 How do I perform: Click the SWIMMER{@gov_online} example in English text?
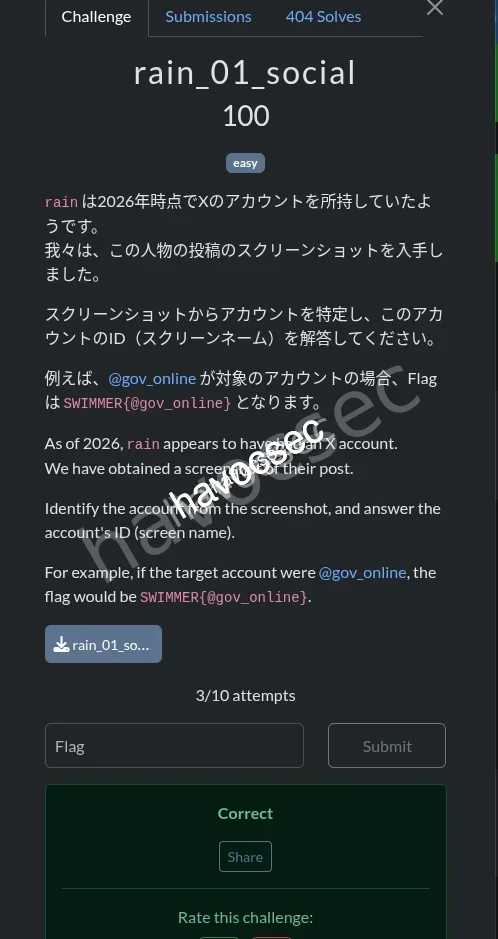(x=224, y=597)
